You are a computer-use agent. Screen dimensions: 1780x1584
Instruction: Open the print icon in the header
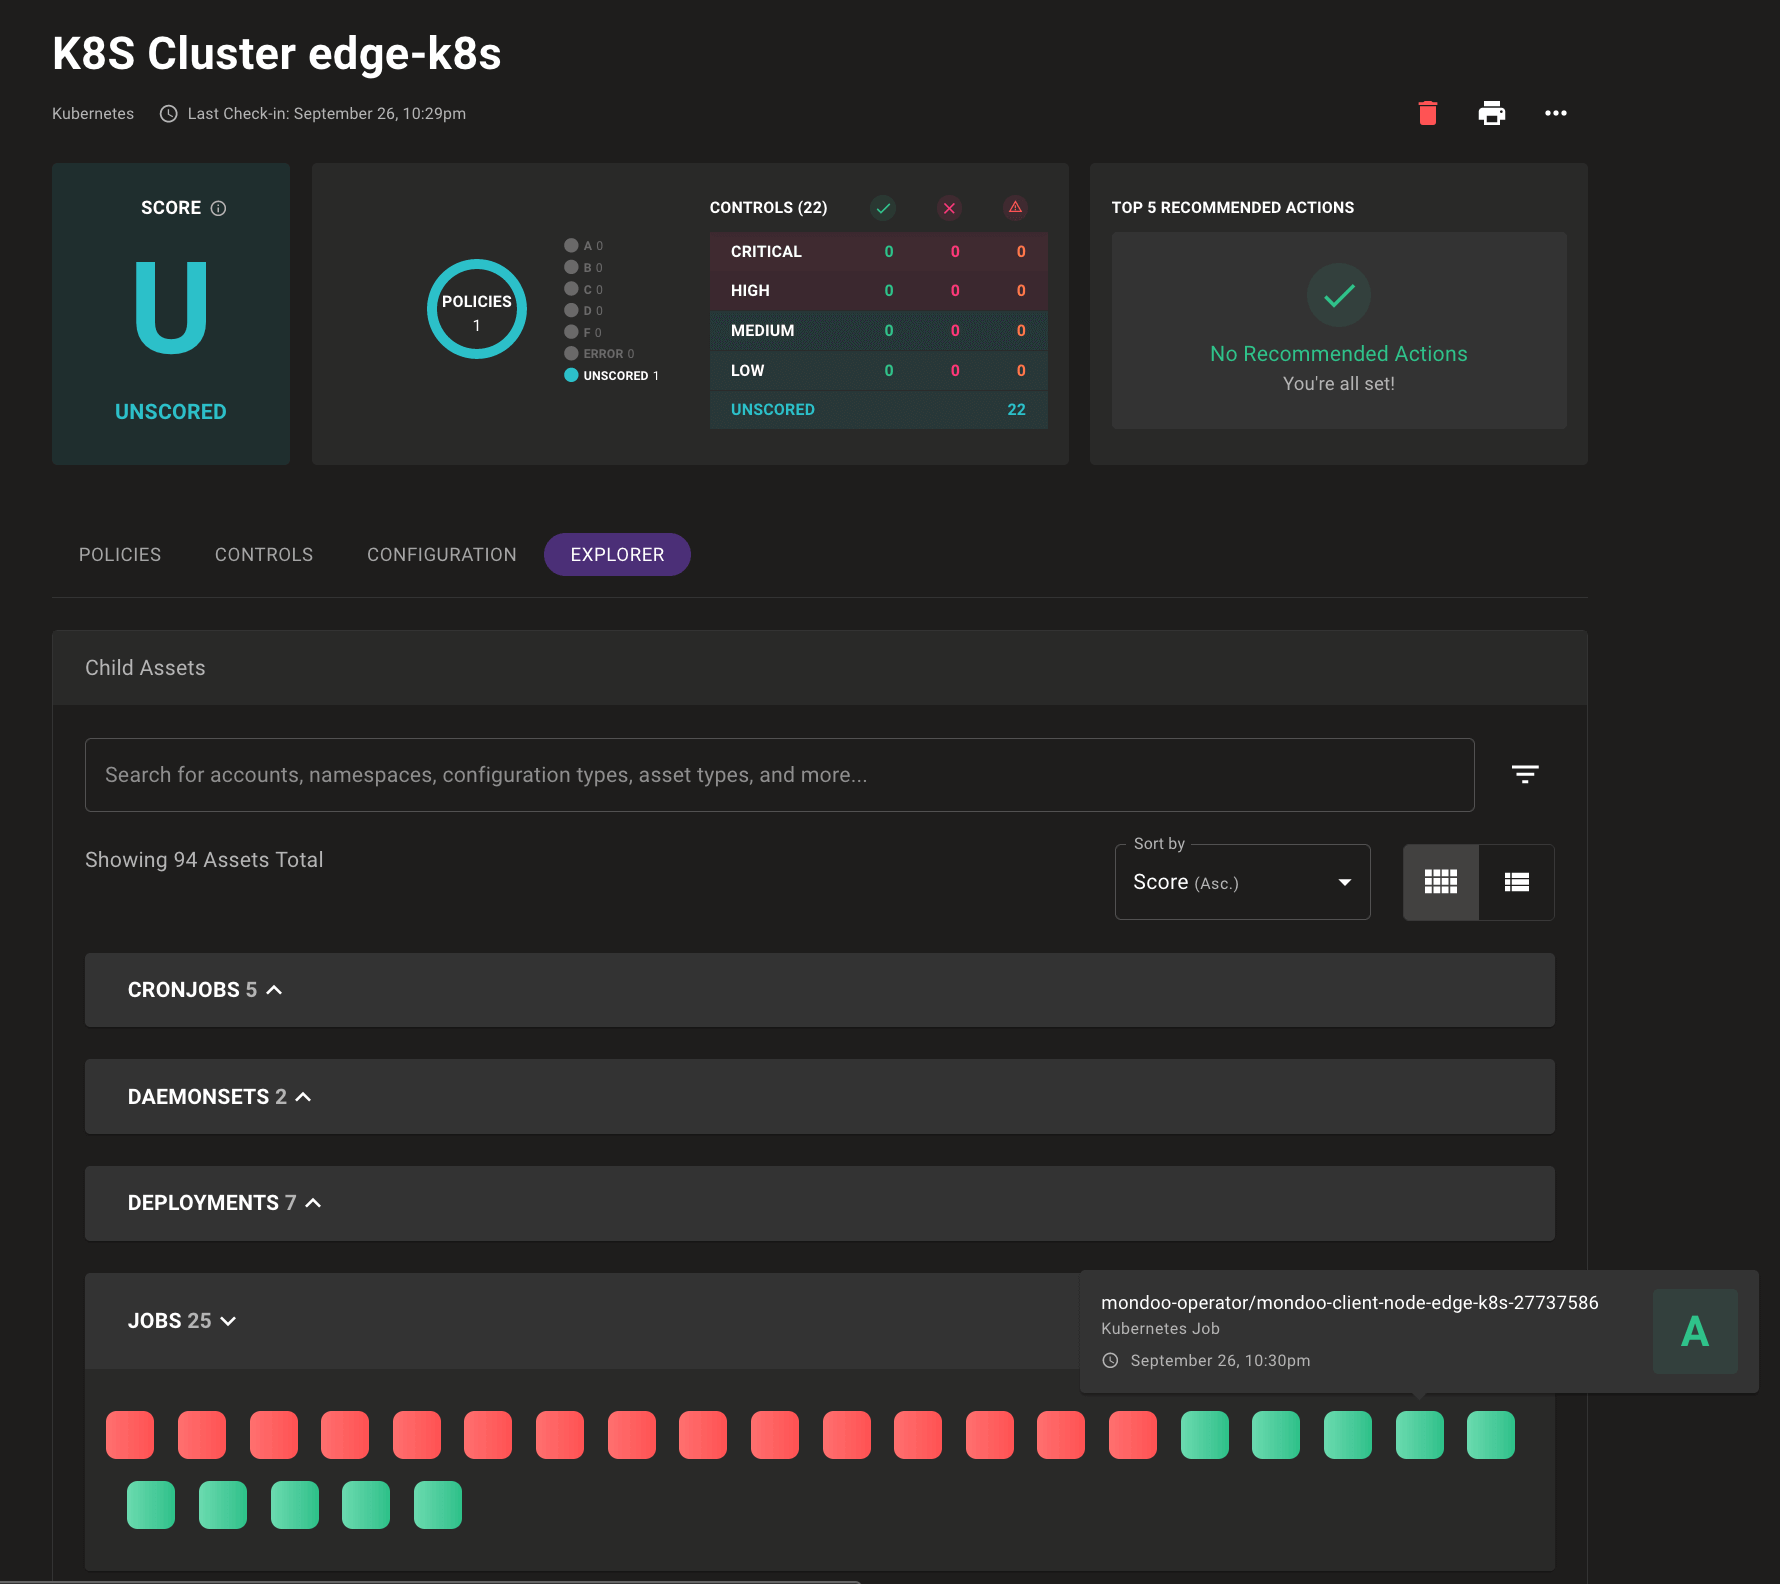[1492, 113]
